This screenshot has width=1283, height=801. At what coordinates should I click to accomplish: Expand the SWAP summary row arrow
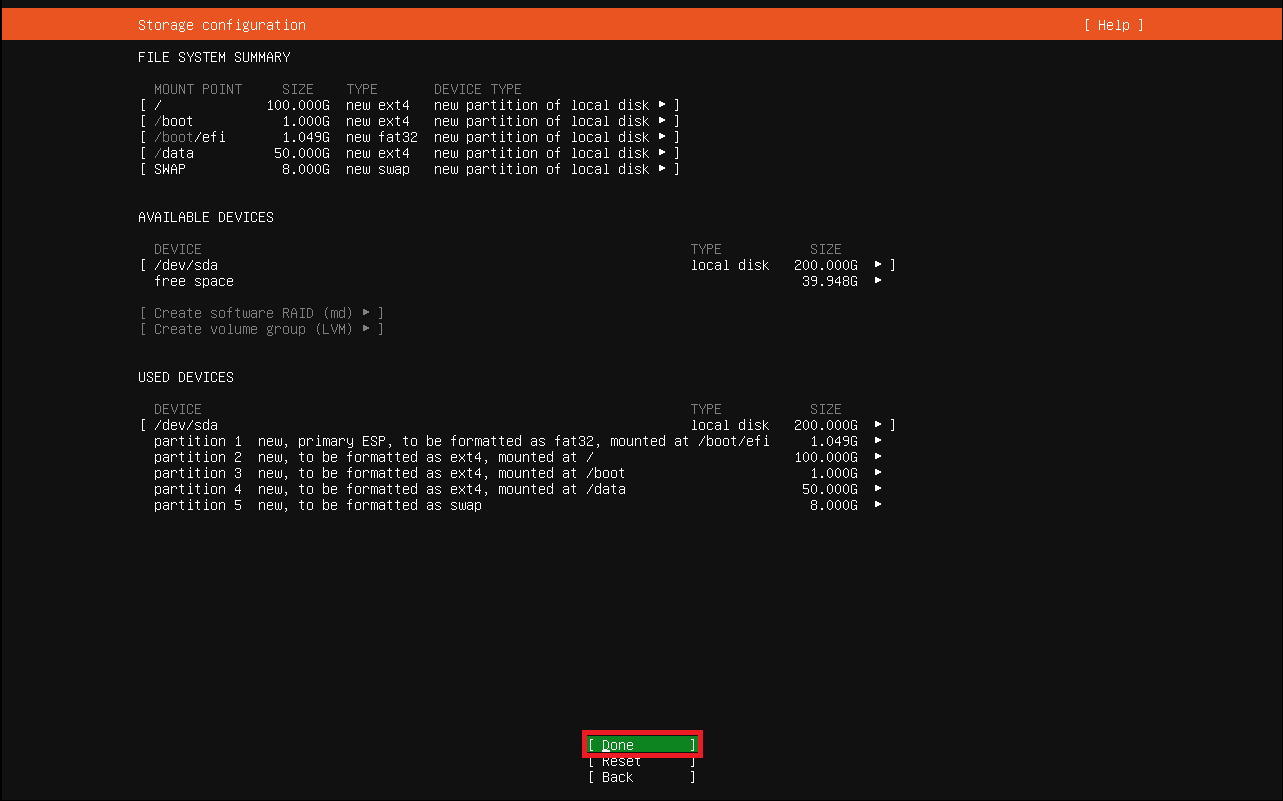pyautogui.click(x=662, y=169)
